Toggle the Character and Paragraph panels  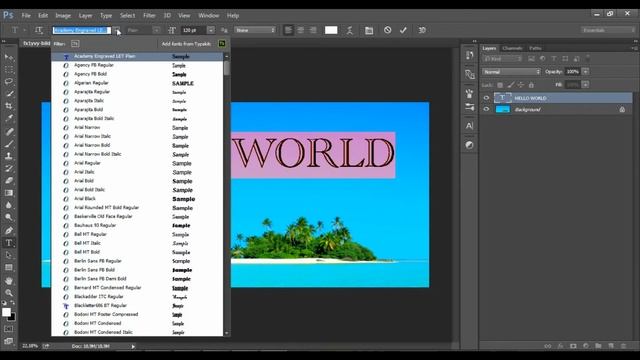pos(369,30)
